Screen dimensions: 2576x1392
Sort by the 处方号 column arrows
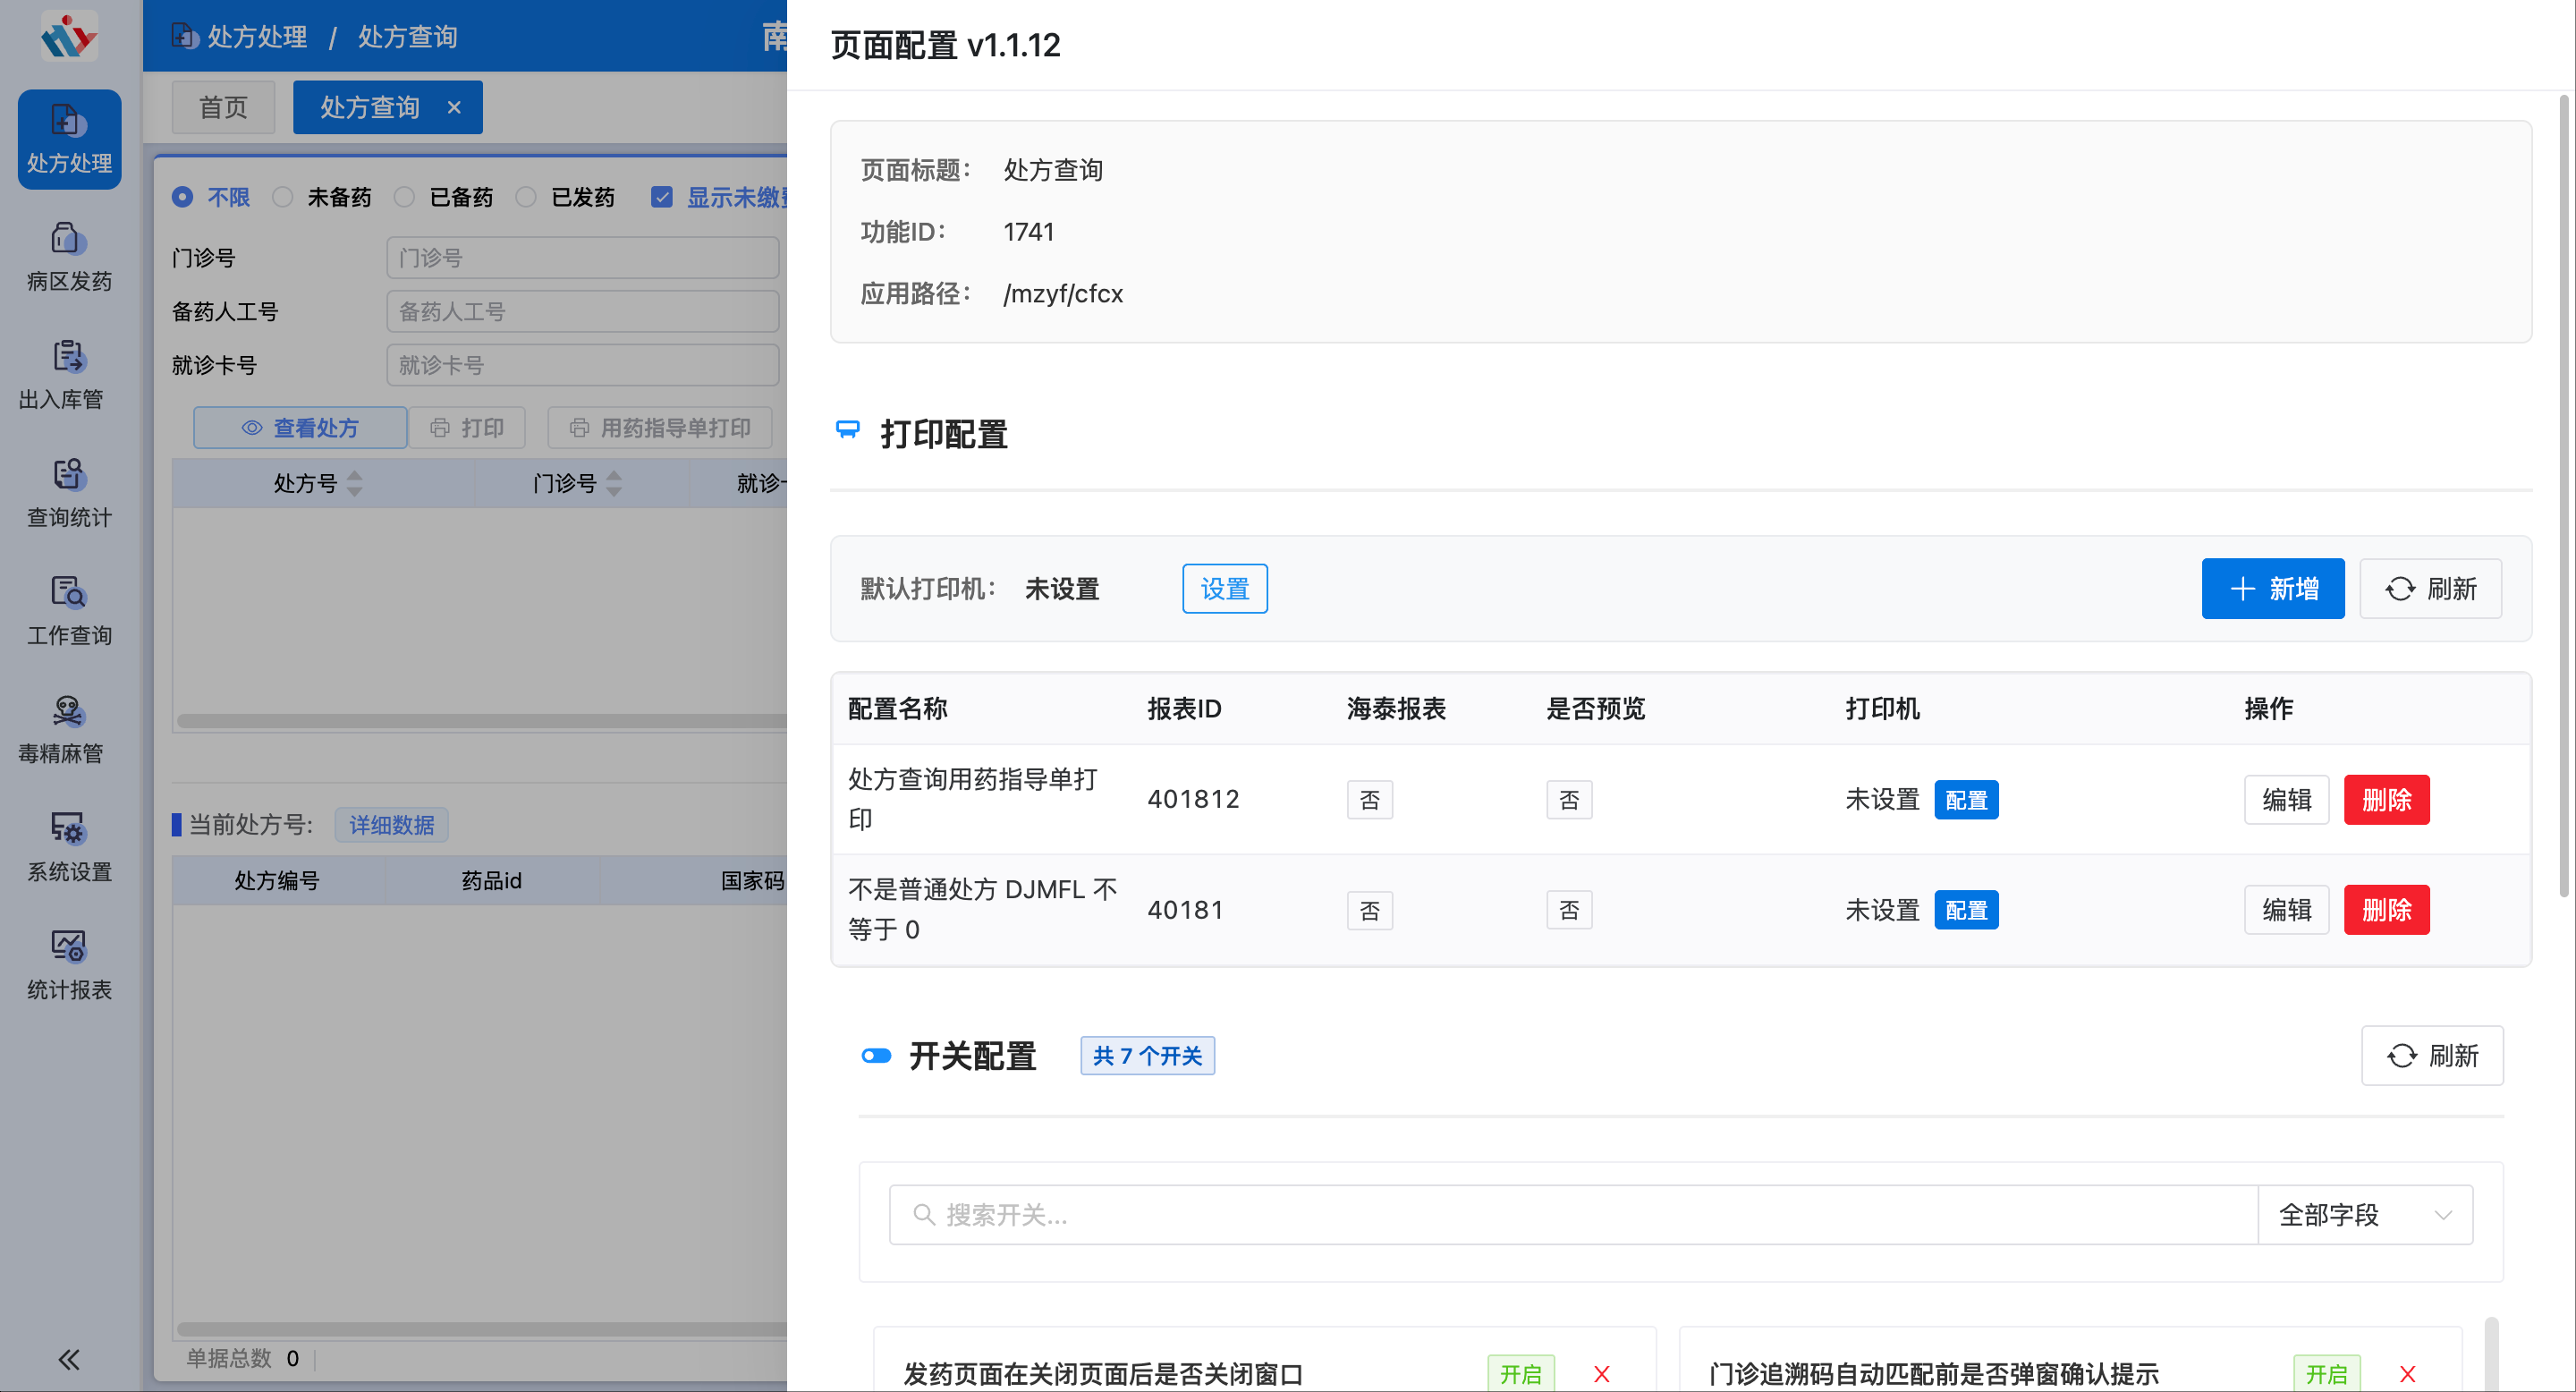click(x=354, y=484)
